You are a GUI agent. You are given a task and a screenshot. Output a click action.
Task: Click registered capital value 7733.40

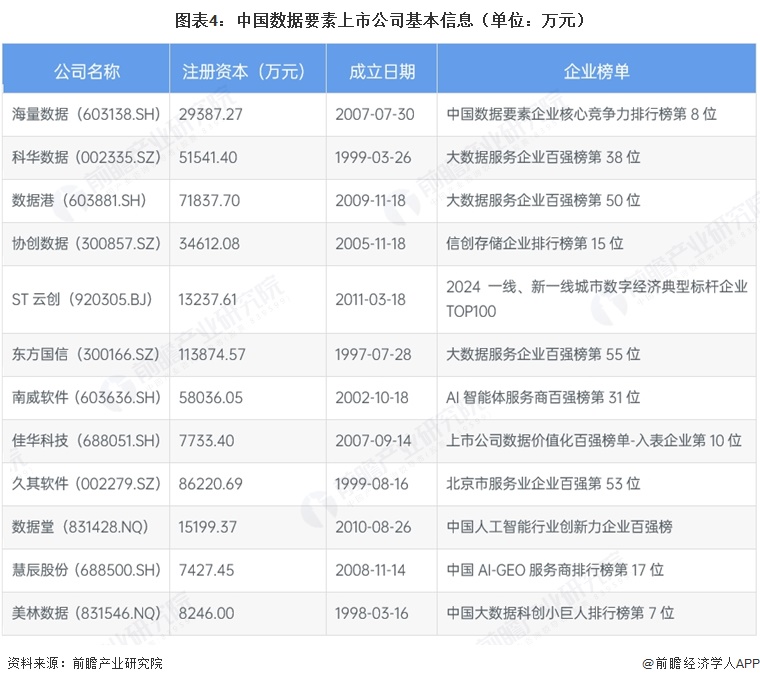(206, 441)
